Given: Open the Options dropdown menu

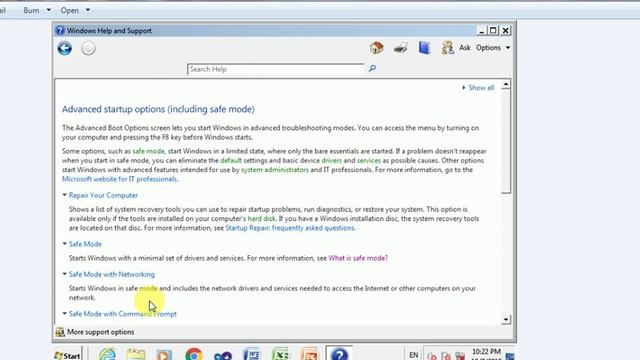Looking at the screenshot, I should [493, 48].
